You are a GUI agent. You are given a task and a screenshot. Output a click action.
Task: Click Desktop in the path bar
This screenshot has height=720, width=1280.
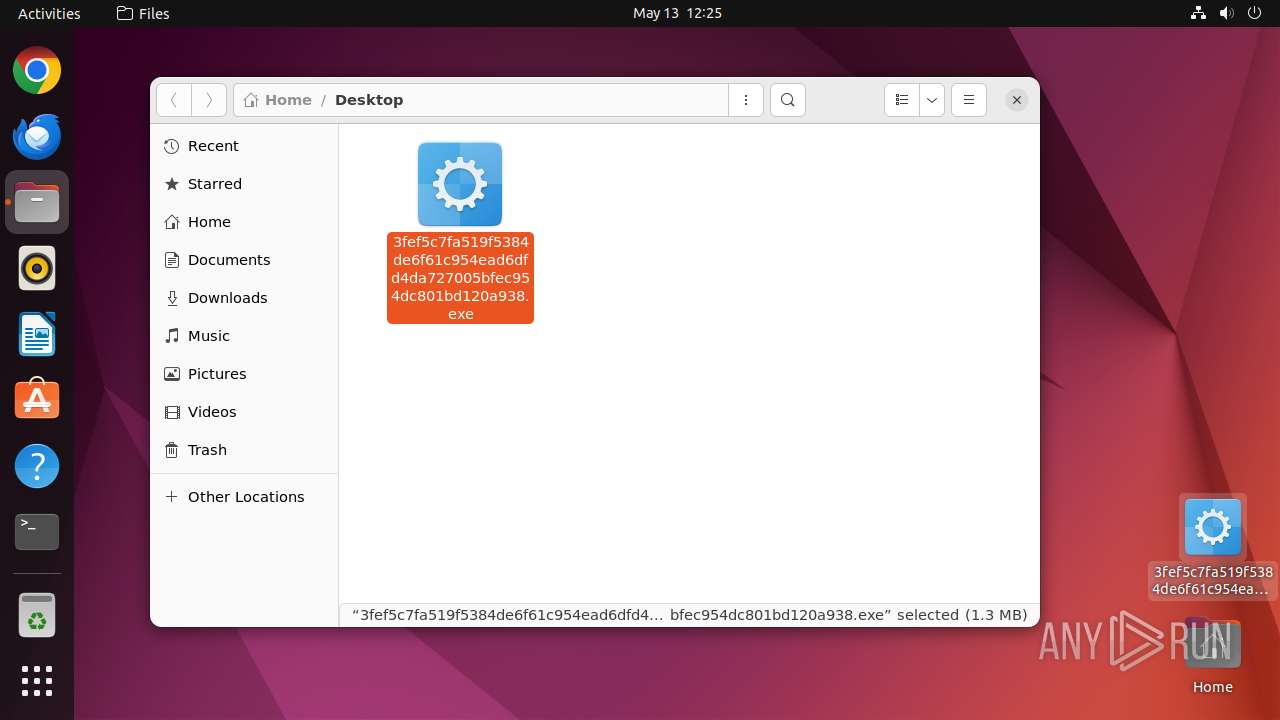click(x=369, y=100)
